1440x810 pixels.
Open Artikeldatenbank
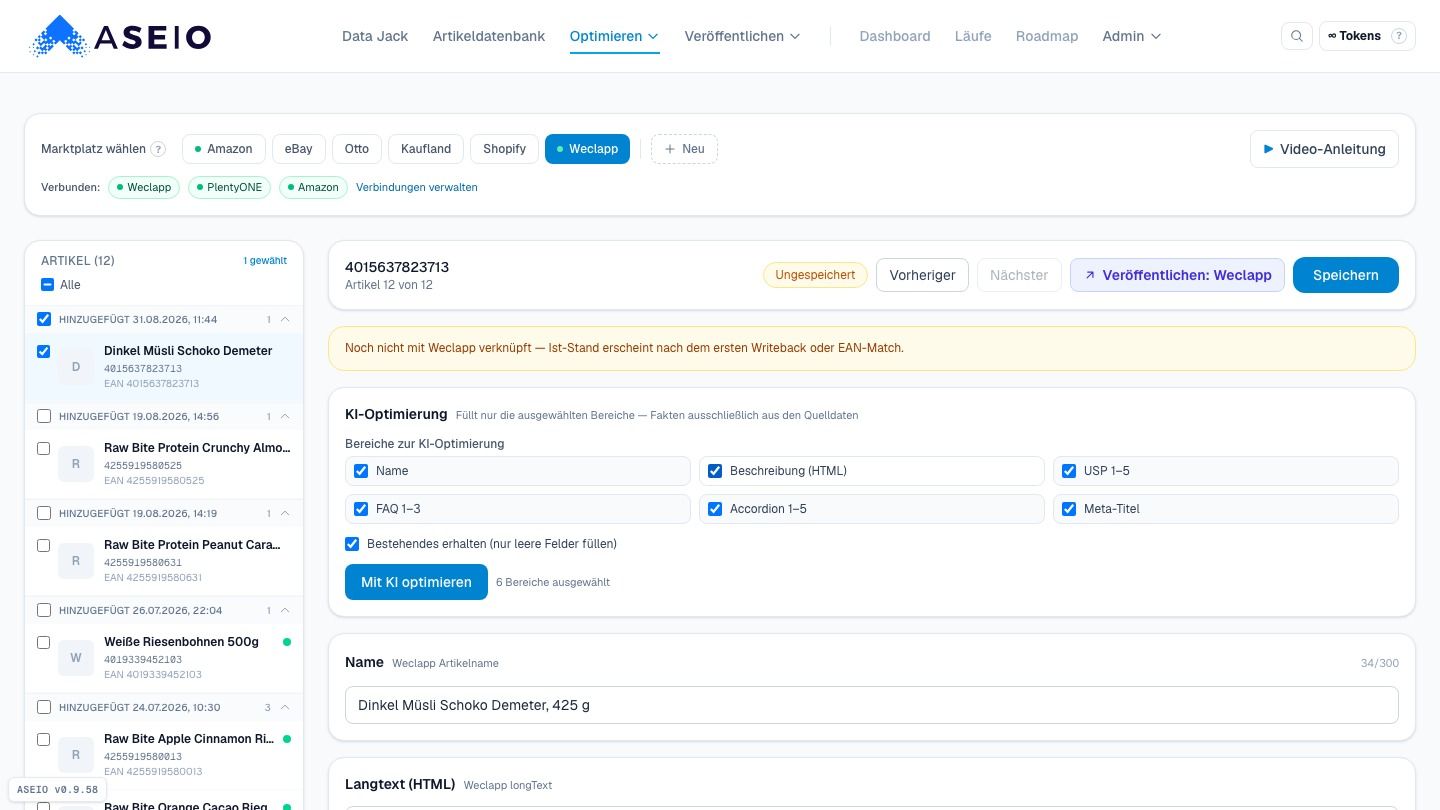pos(489,36)
